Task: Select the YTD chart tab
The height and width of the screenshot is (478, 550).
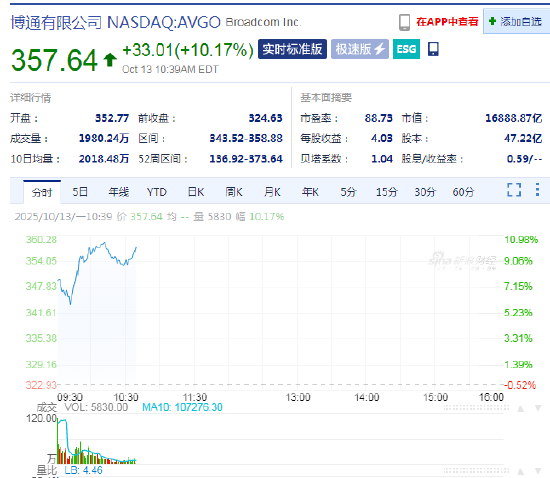Action: (156, 192)
